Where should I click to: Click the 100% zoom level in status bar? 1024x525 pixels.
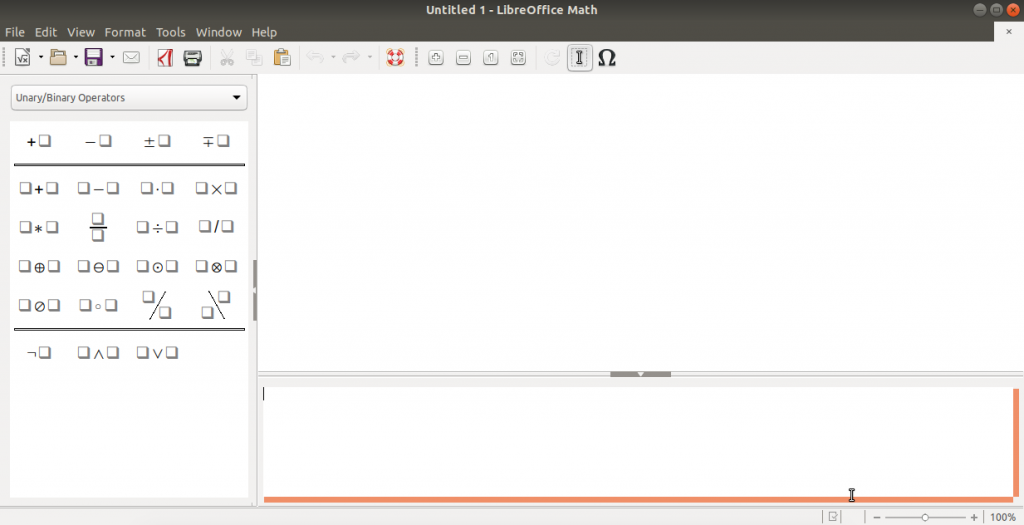pyautogui.click(x=1002, y=517)
